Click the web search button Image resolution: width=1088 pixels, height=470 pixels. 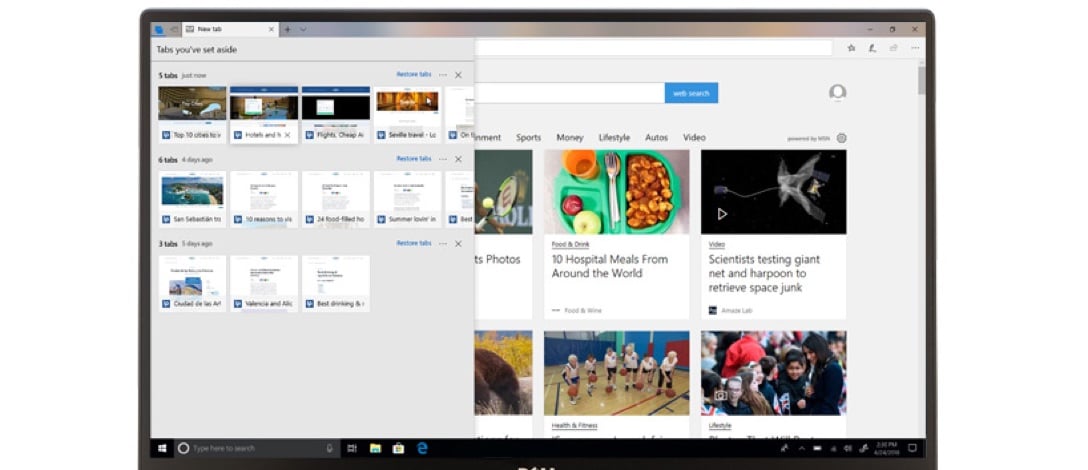coord(691,93)
